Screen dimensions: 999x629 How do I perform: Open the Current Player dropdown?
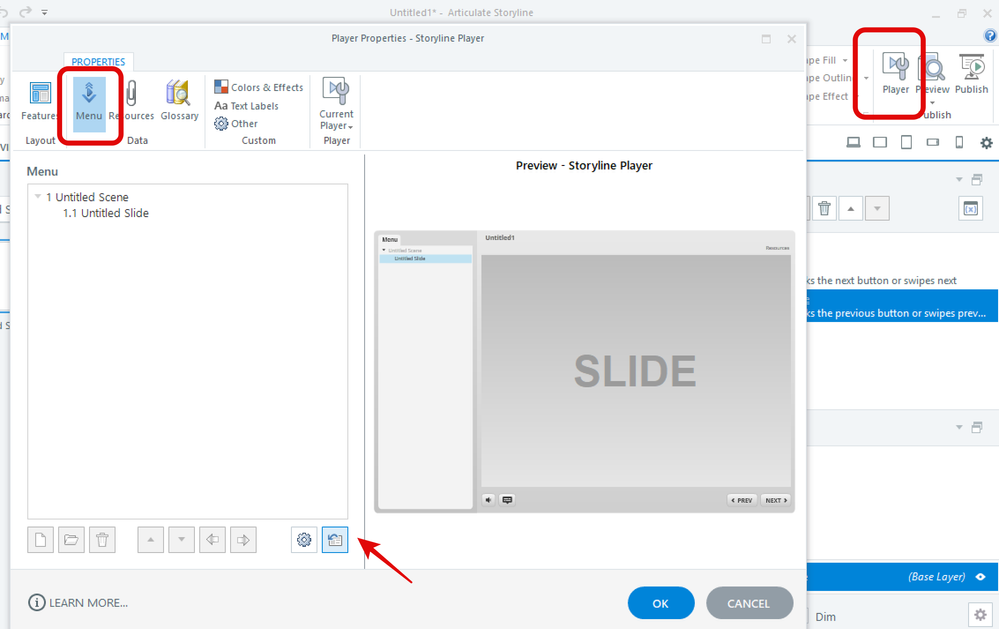336,105
